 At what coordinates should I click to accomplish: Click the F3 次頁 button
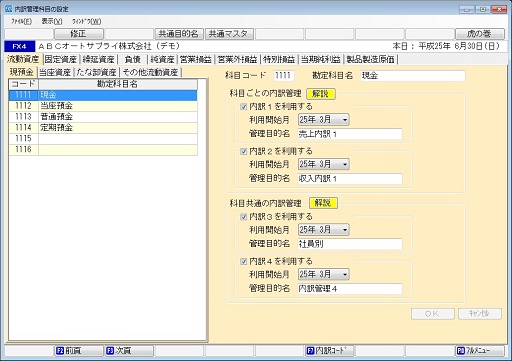[129, 350]
